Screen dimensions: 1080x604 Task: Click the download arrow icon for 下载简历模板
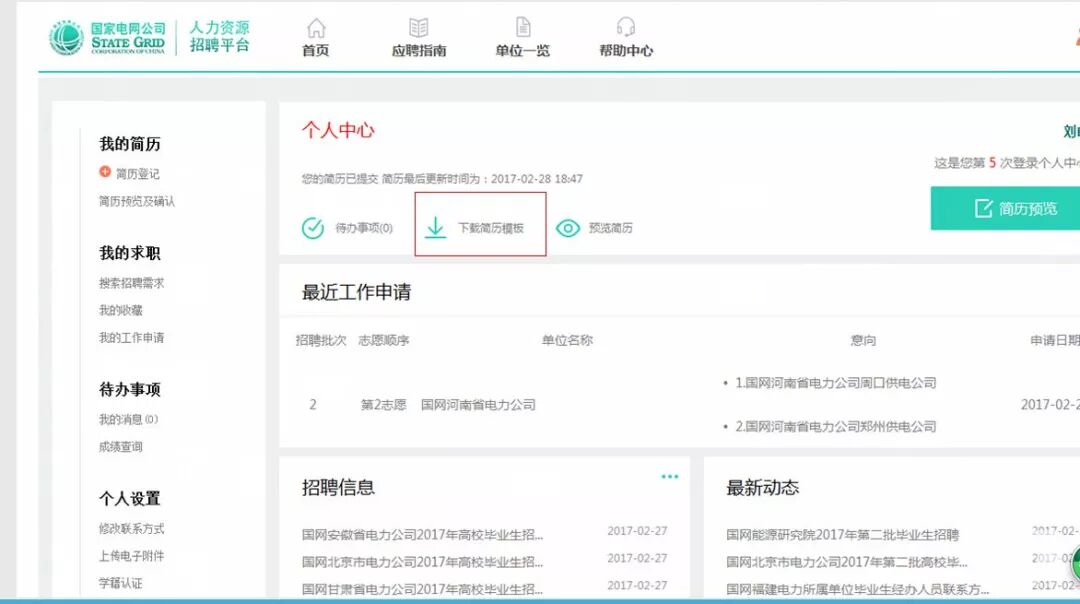pyautogui.click(x=435, y=227)
